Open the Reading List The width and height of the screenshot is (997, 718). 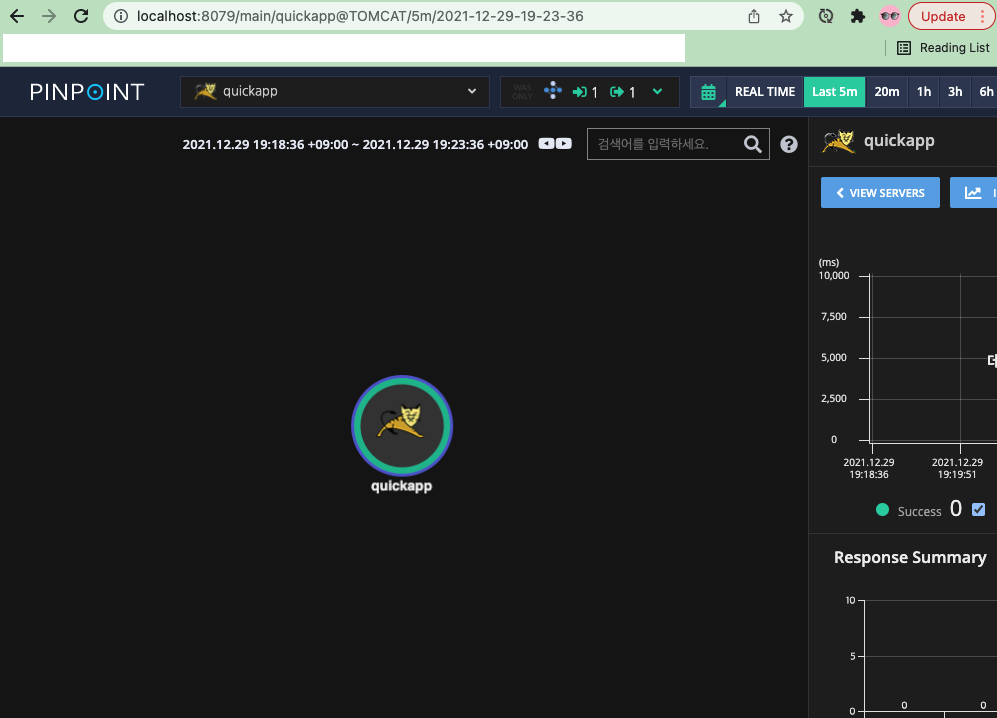[x=943, y=48]
